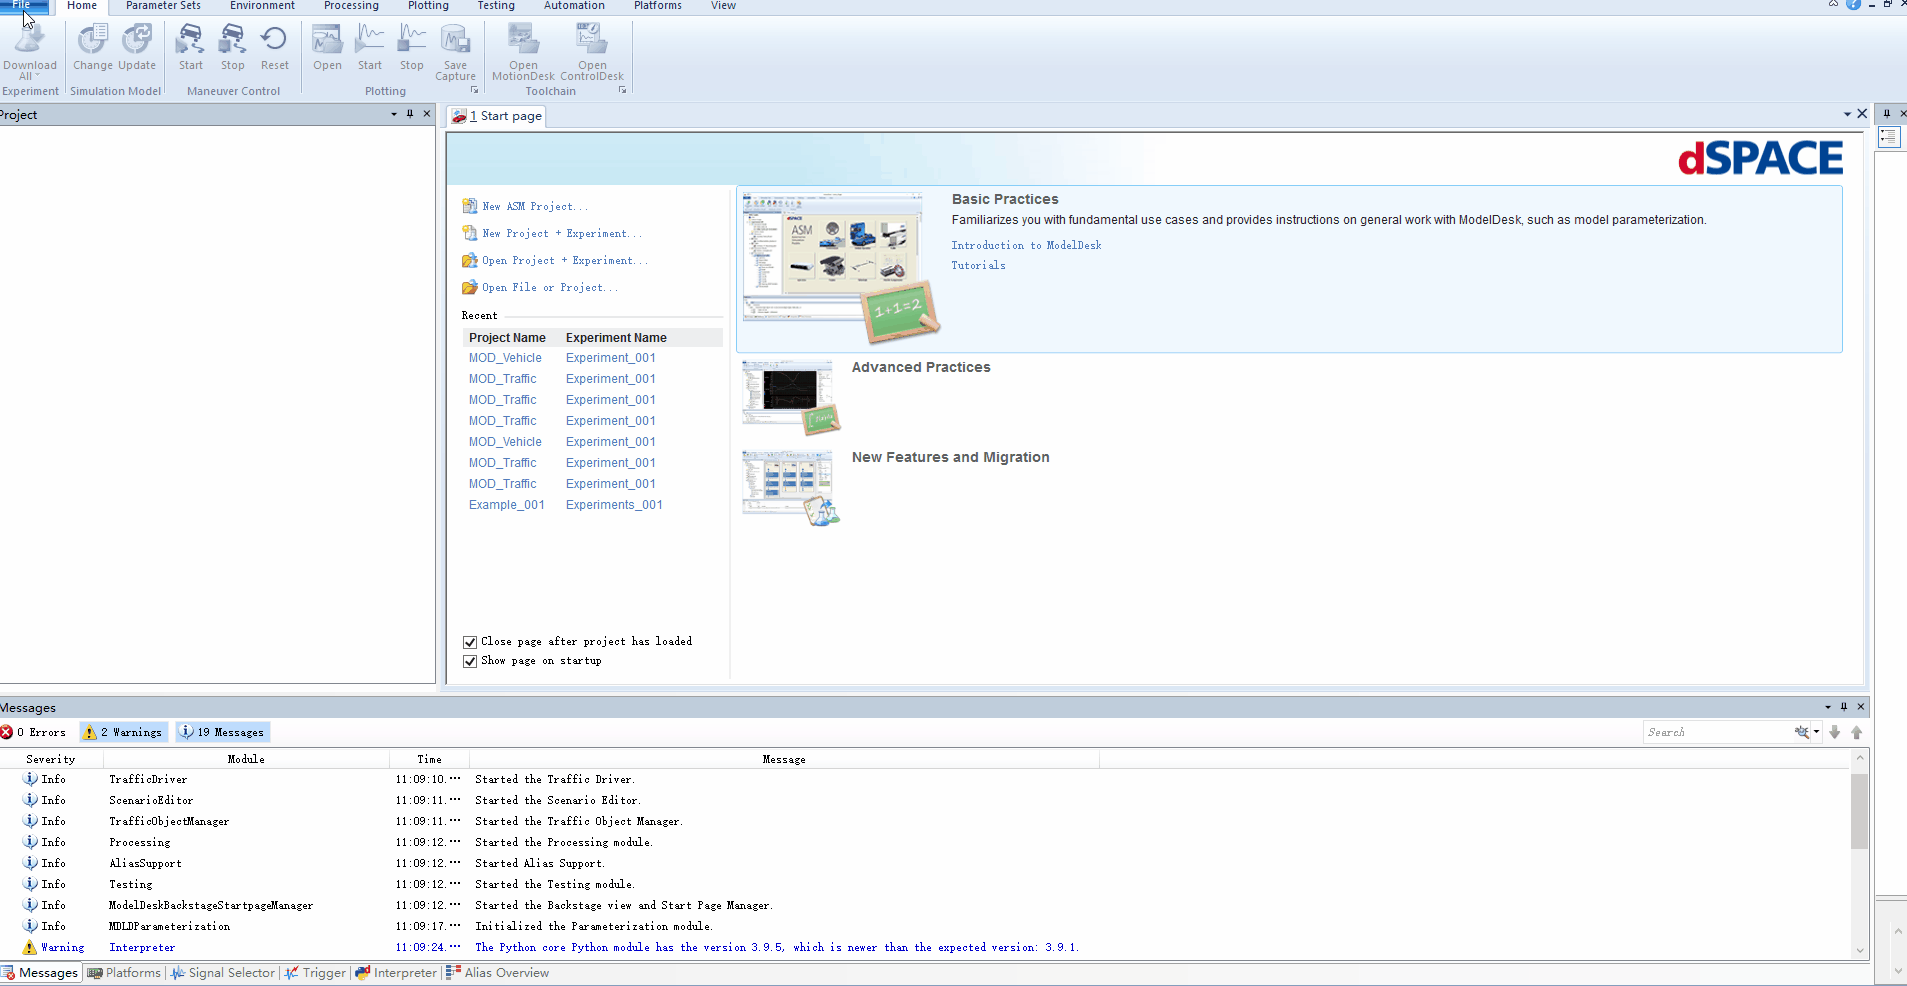
Task: Reset the maneuver control
Action: pyautogui.click(x=274, y=48)
